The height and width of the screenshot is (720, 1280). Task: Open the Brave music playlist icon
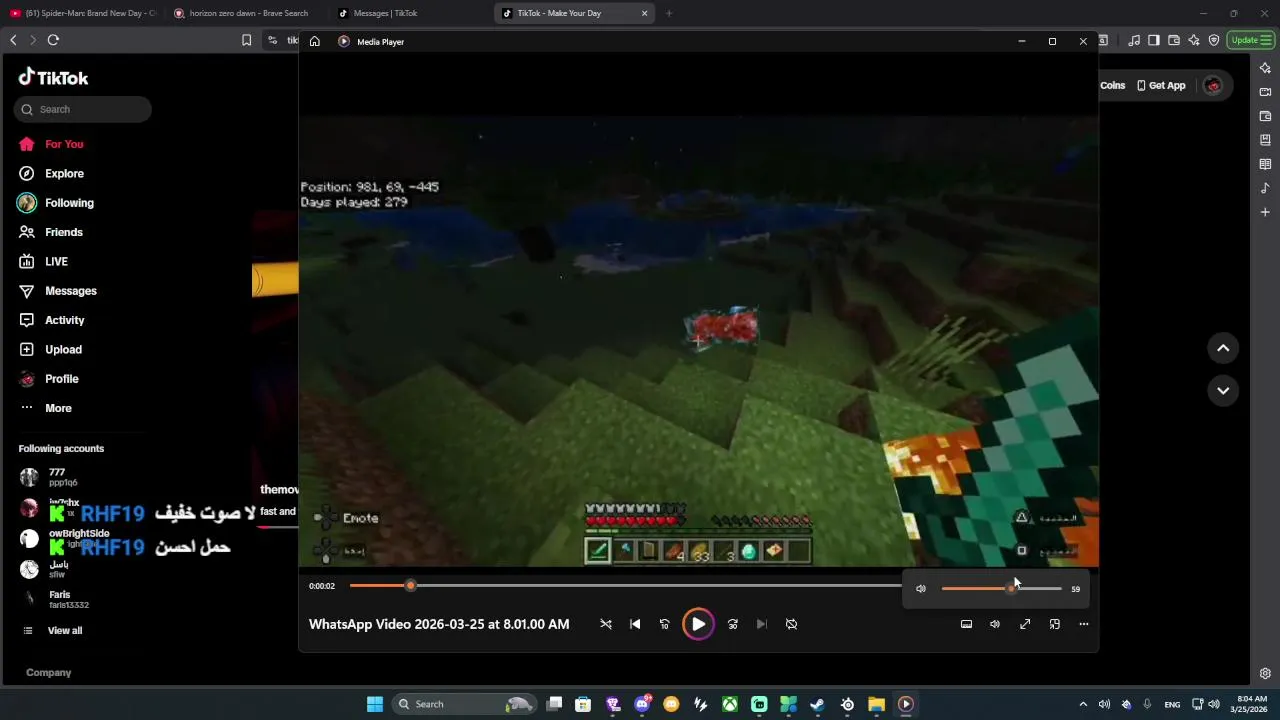1134,40
